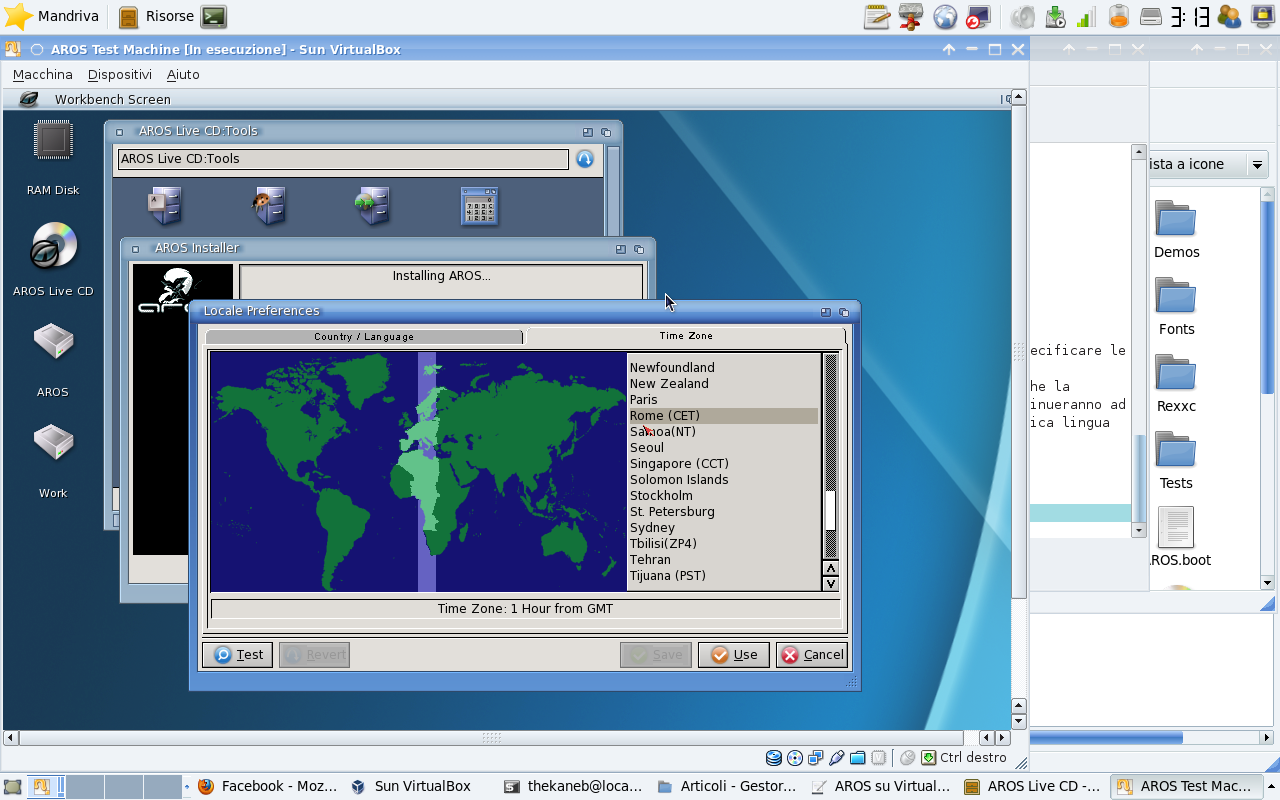Image resolution: width=1280 pixels, height=800 pixels.
Task: Click the Save button
Action: 656,655
